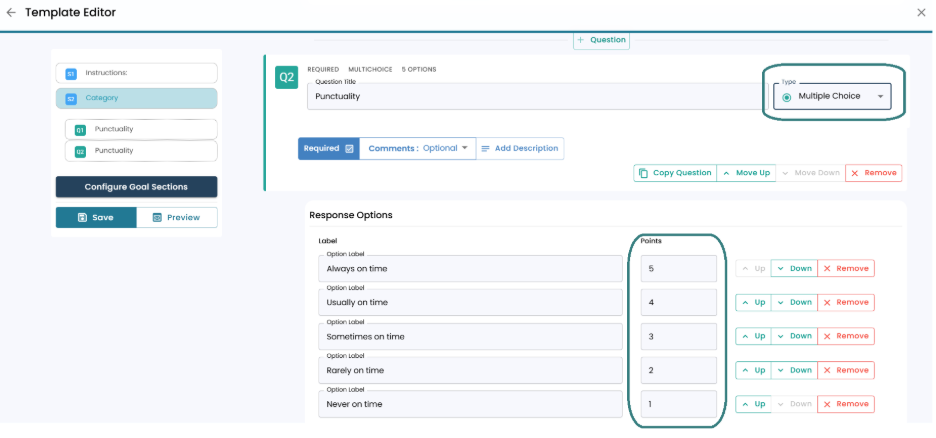Move 'Rarely on time' option up

(753, 370)
